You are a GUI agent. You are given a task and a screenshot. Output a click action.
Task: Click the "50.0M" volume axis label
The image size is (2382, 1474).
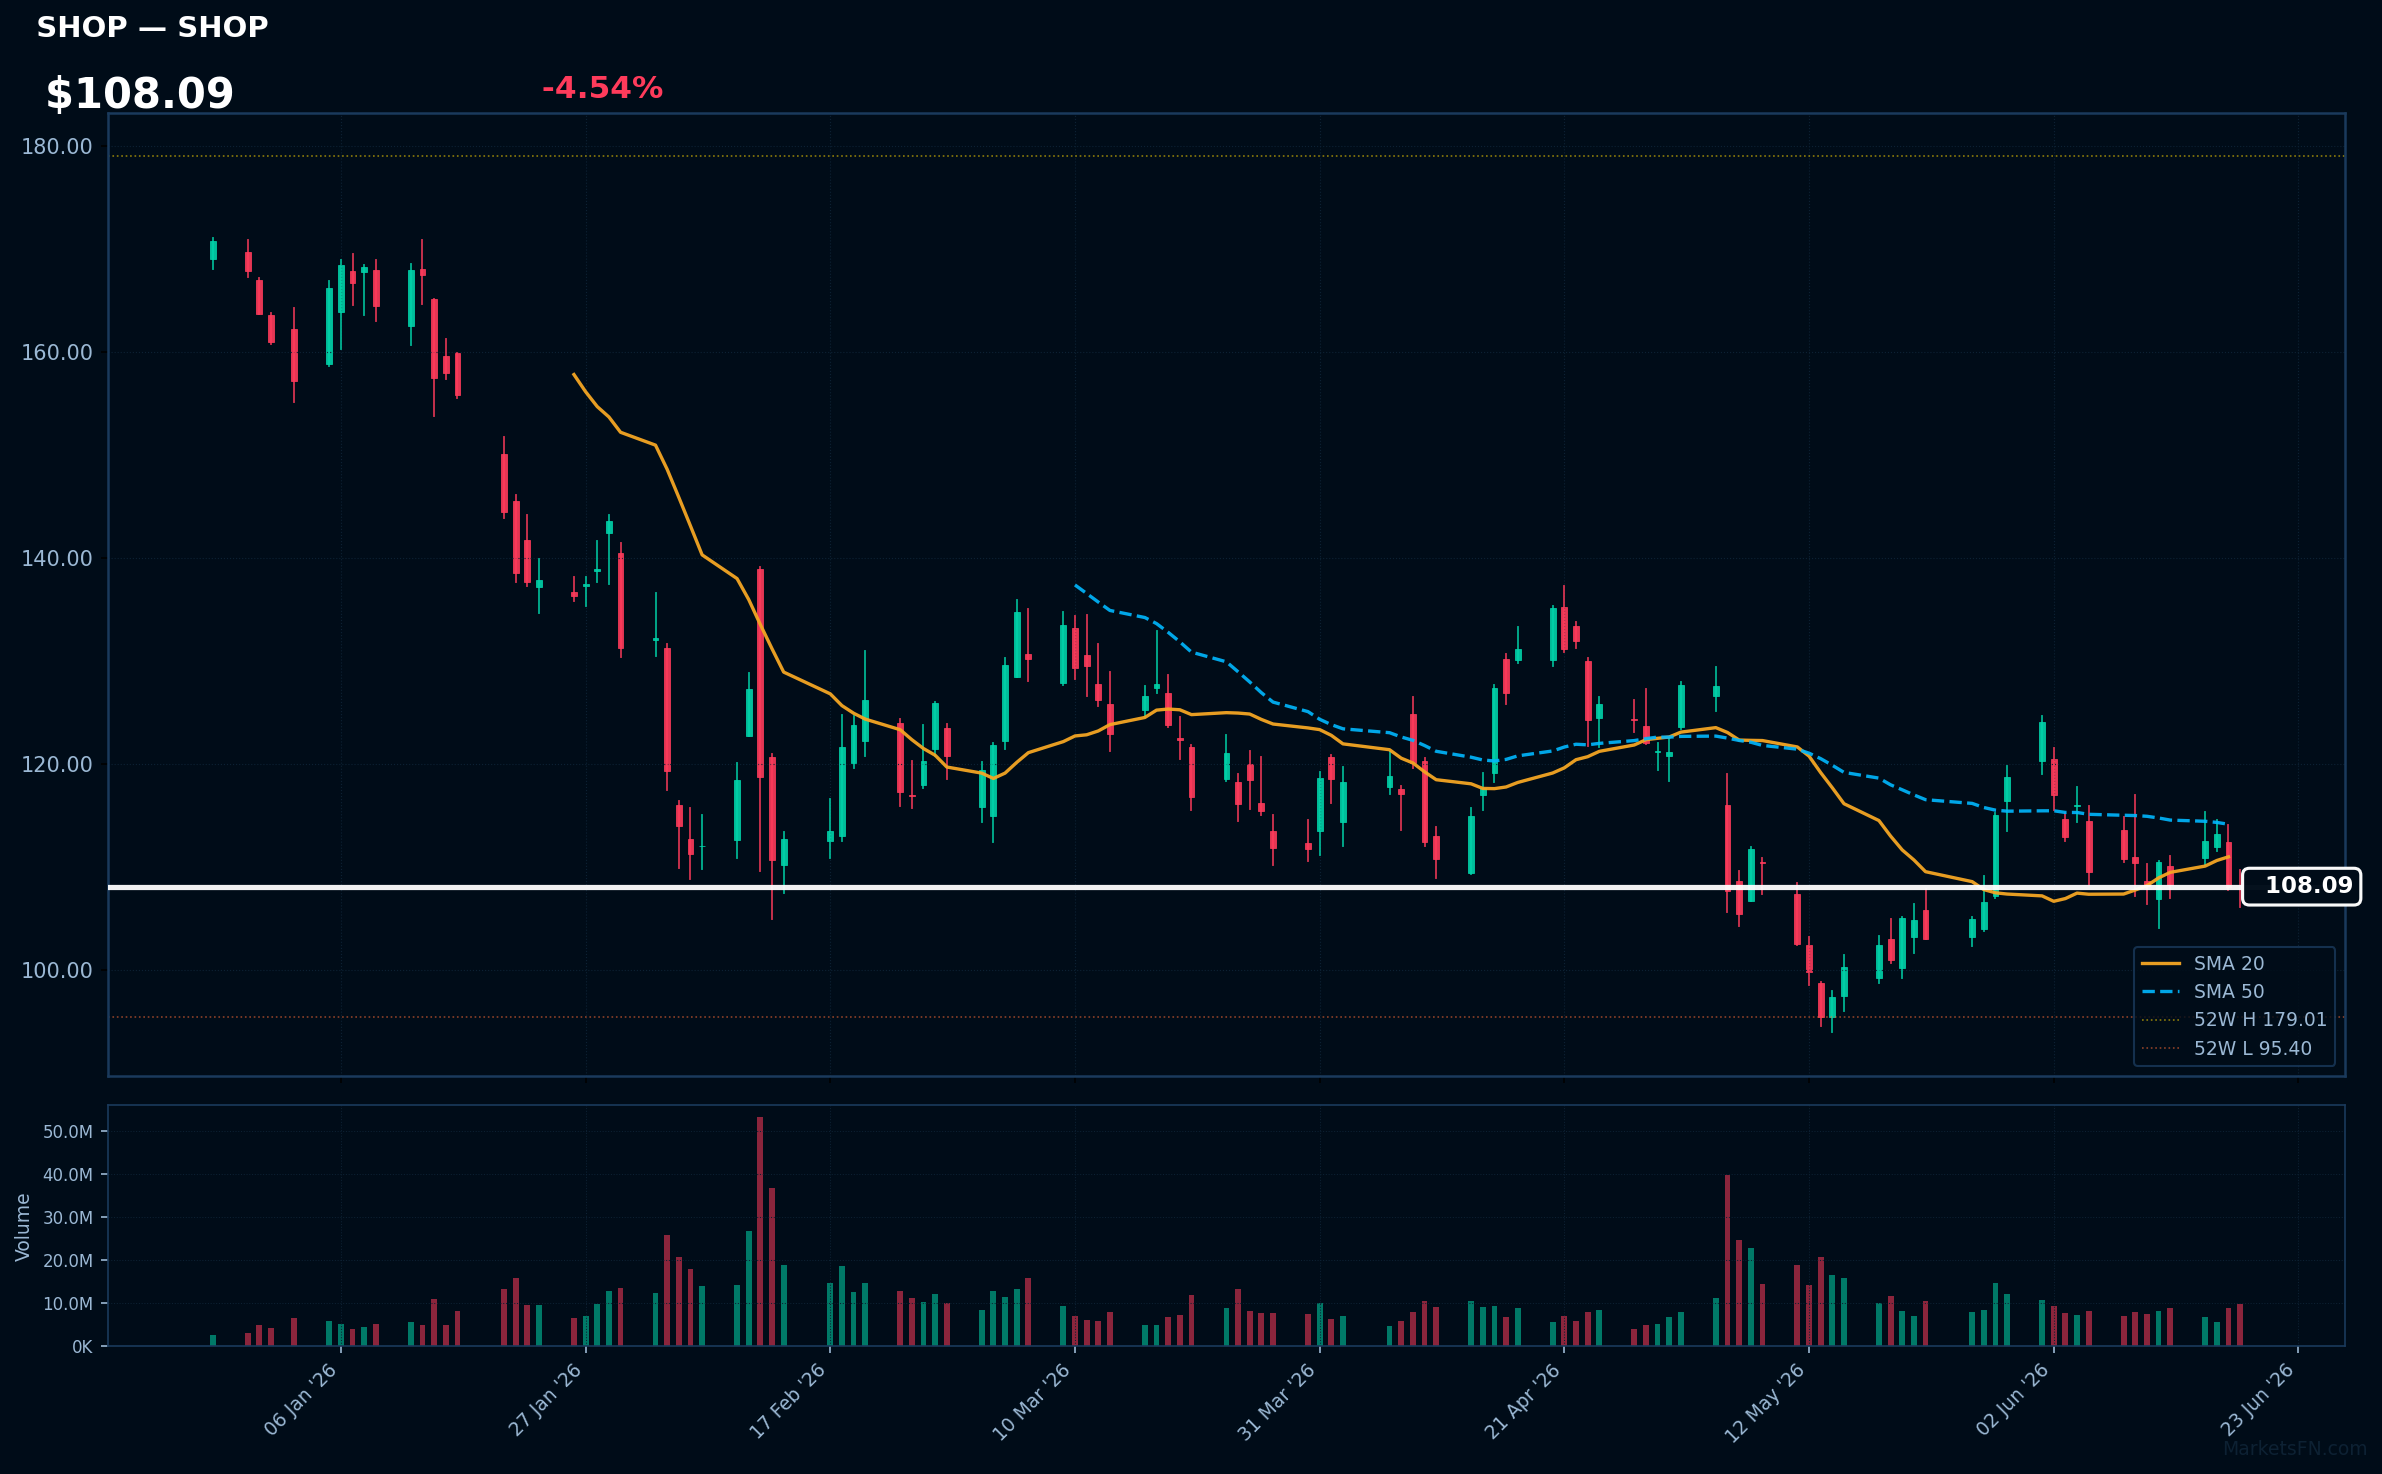coord(68,1132)
